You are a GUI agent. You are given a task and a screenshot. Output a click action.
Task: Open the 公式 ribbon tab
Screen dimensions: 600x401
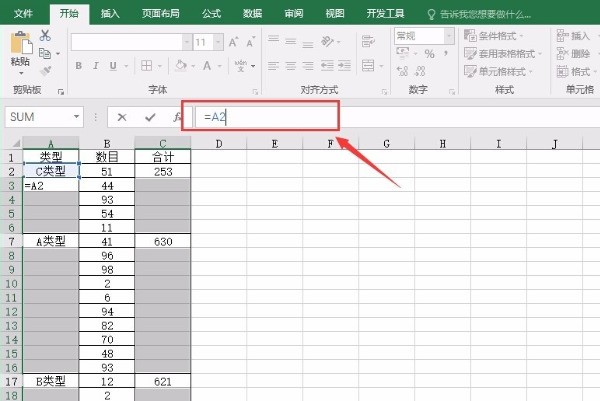pos(211,14)
